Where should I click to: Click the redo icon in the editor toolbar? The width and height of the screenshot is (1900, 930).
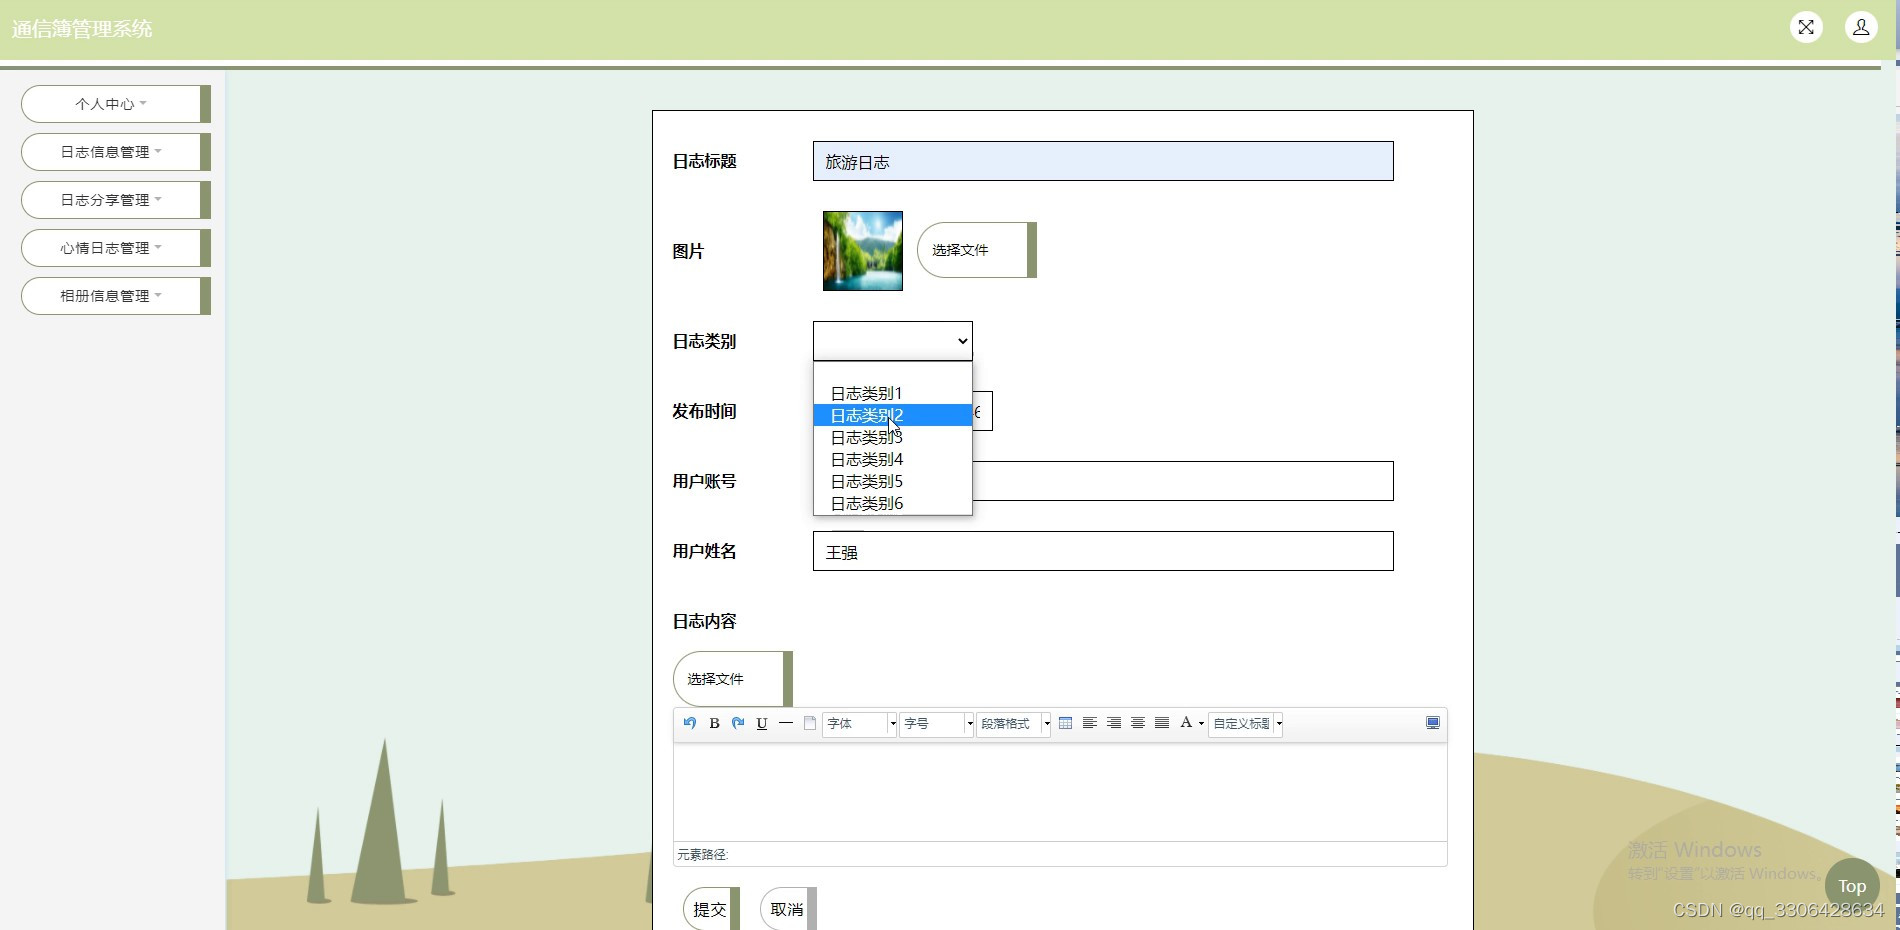(x=738, y=723)
